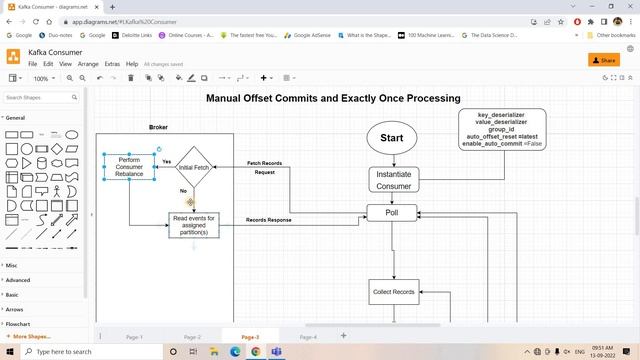Click the zoom out magnifier icon
640x360 pixels.
pos(82,78)
